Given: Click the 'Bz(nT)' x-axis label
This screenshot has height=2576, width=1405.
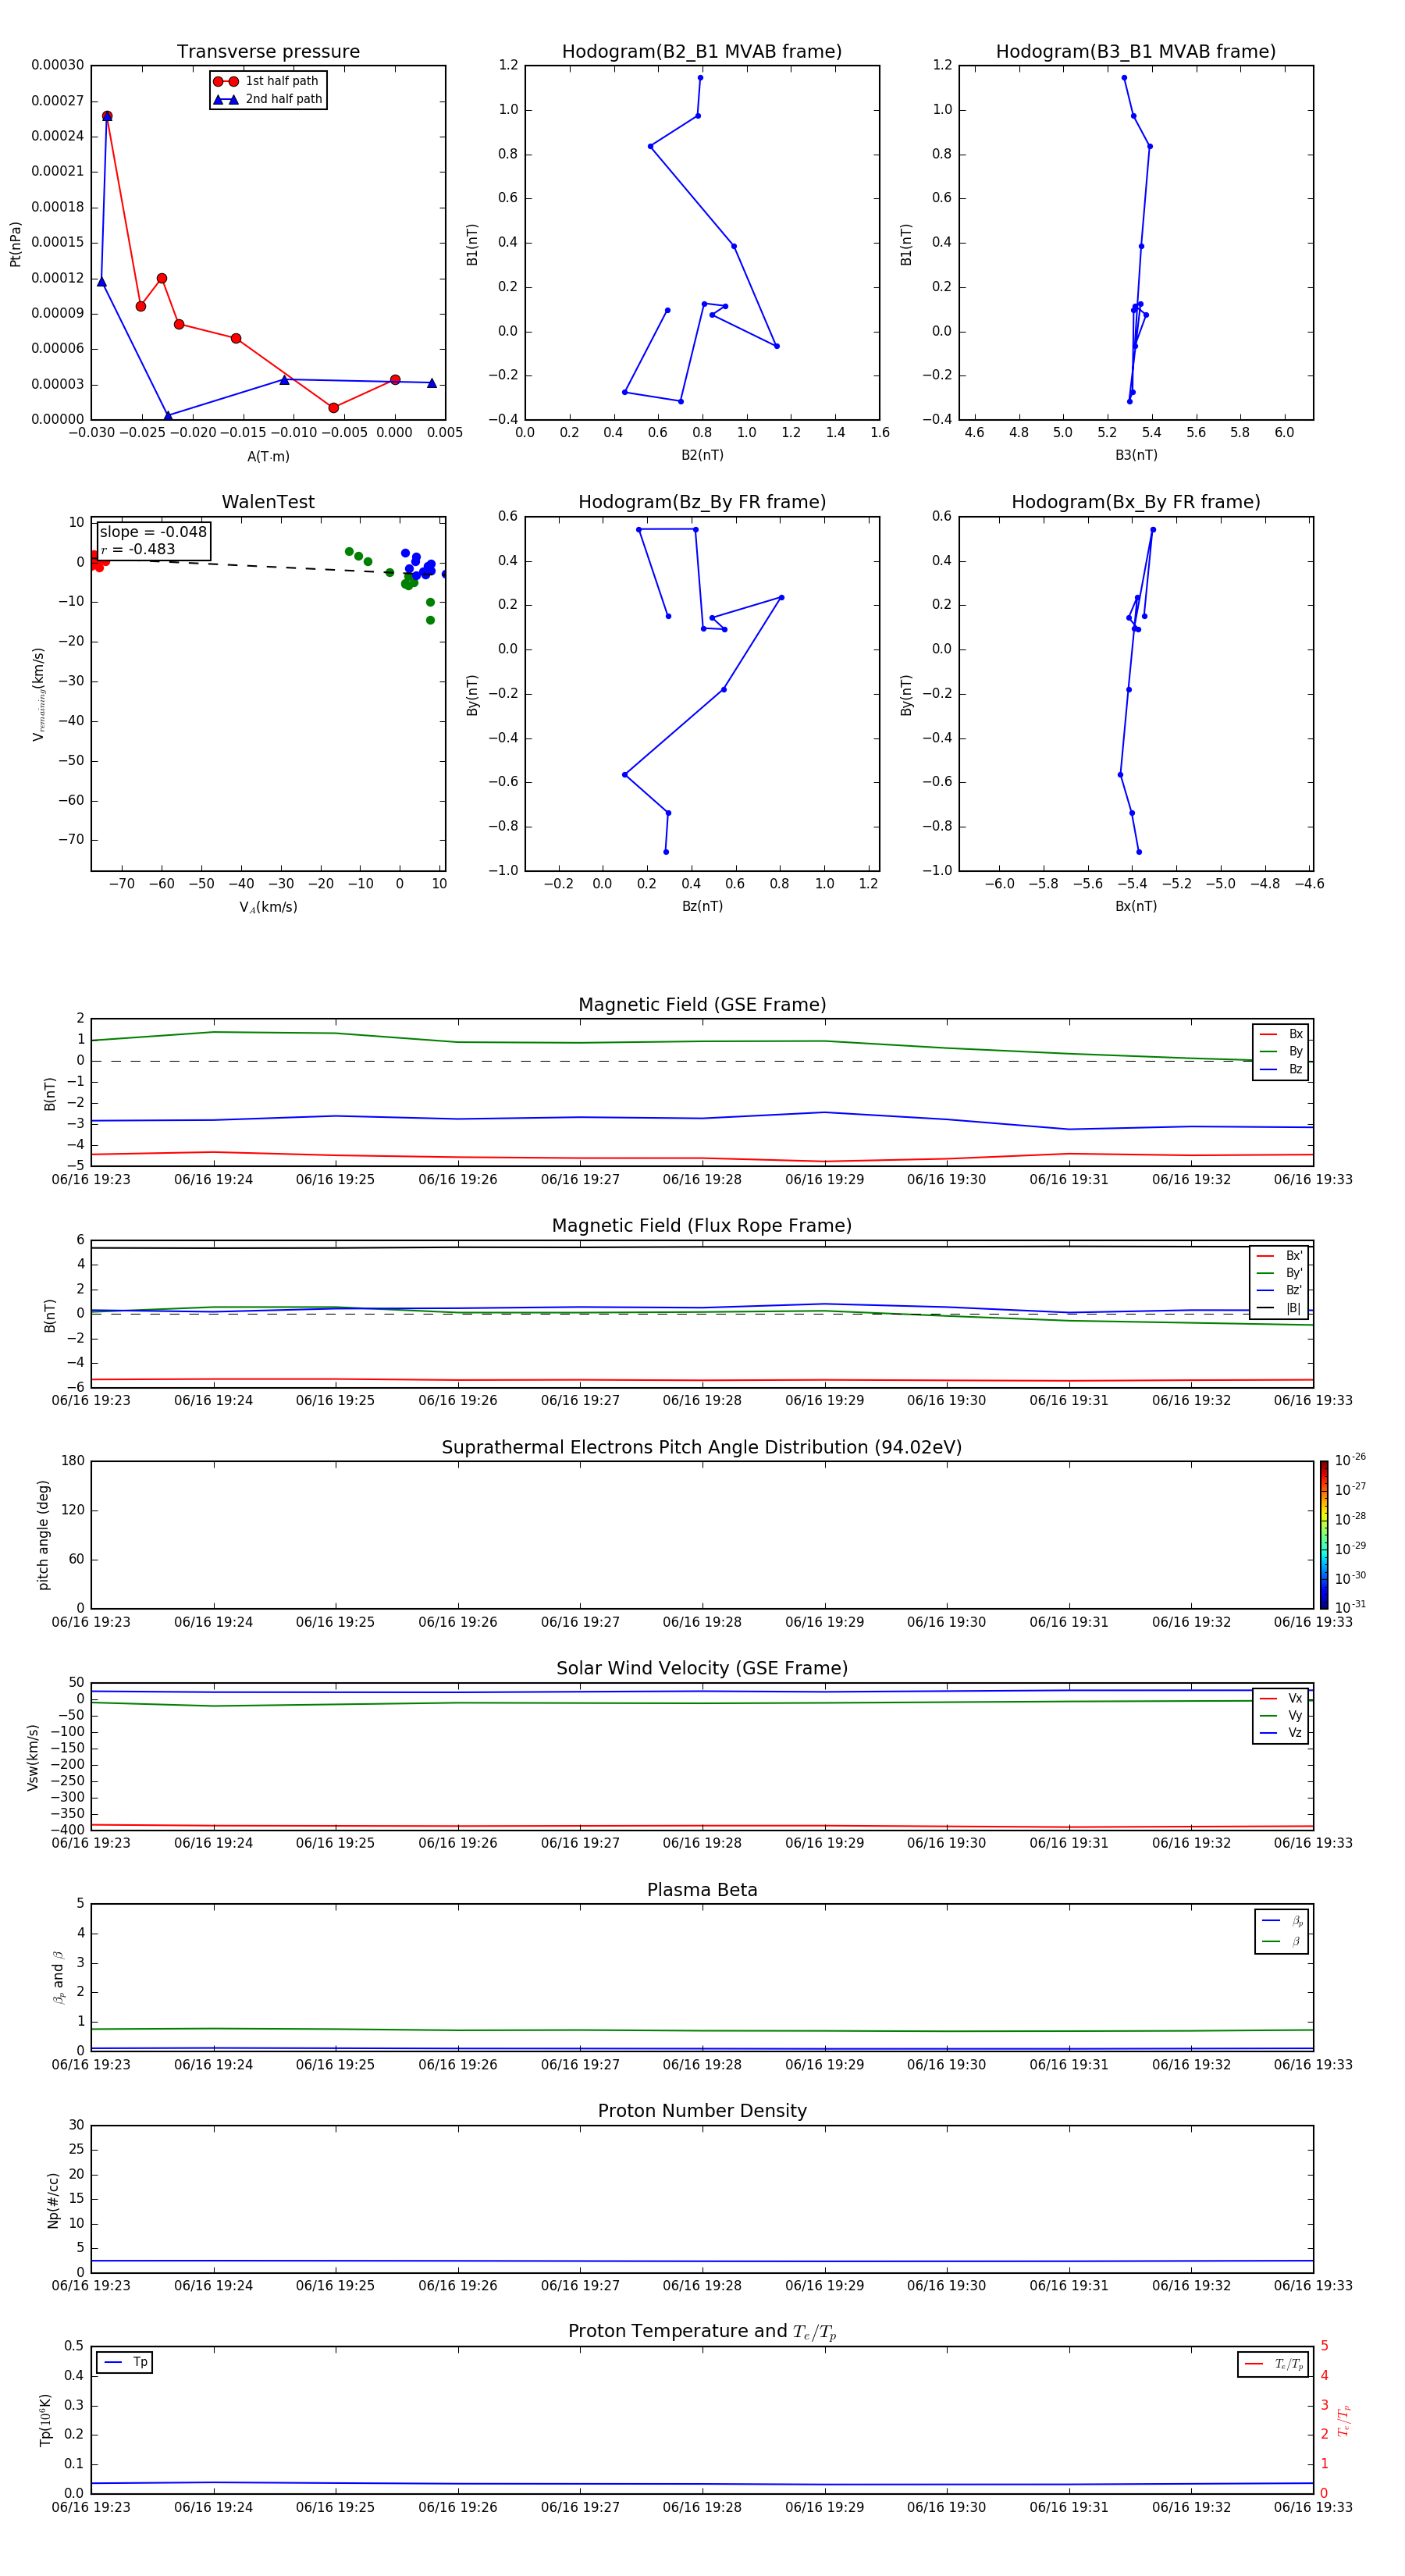Looking at the screenshot, I should [702, 906].
